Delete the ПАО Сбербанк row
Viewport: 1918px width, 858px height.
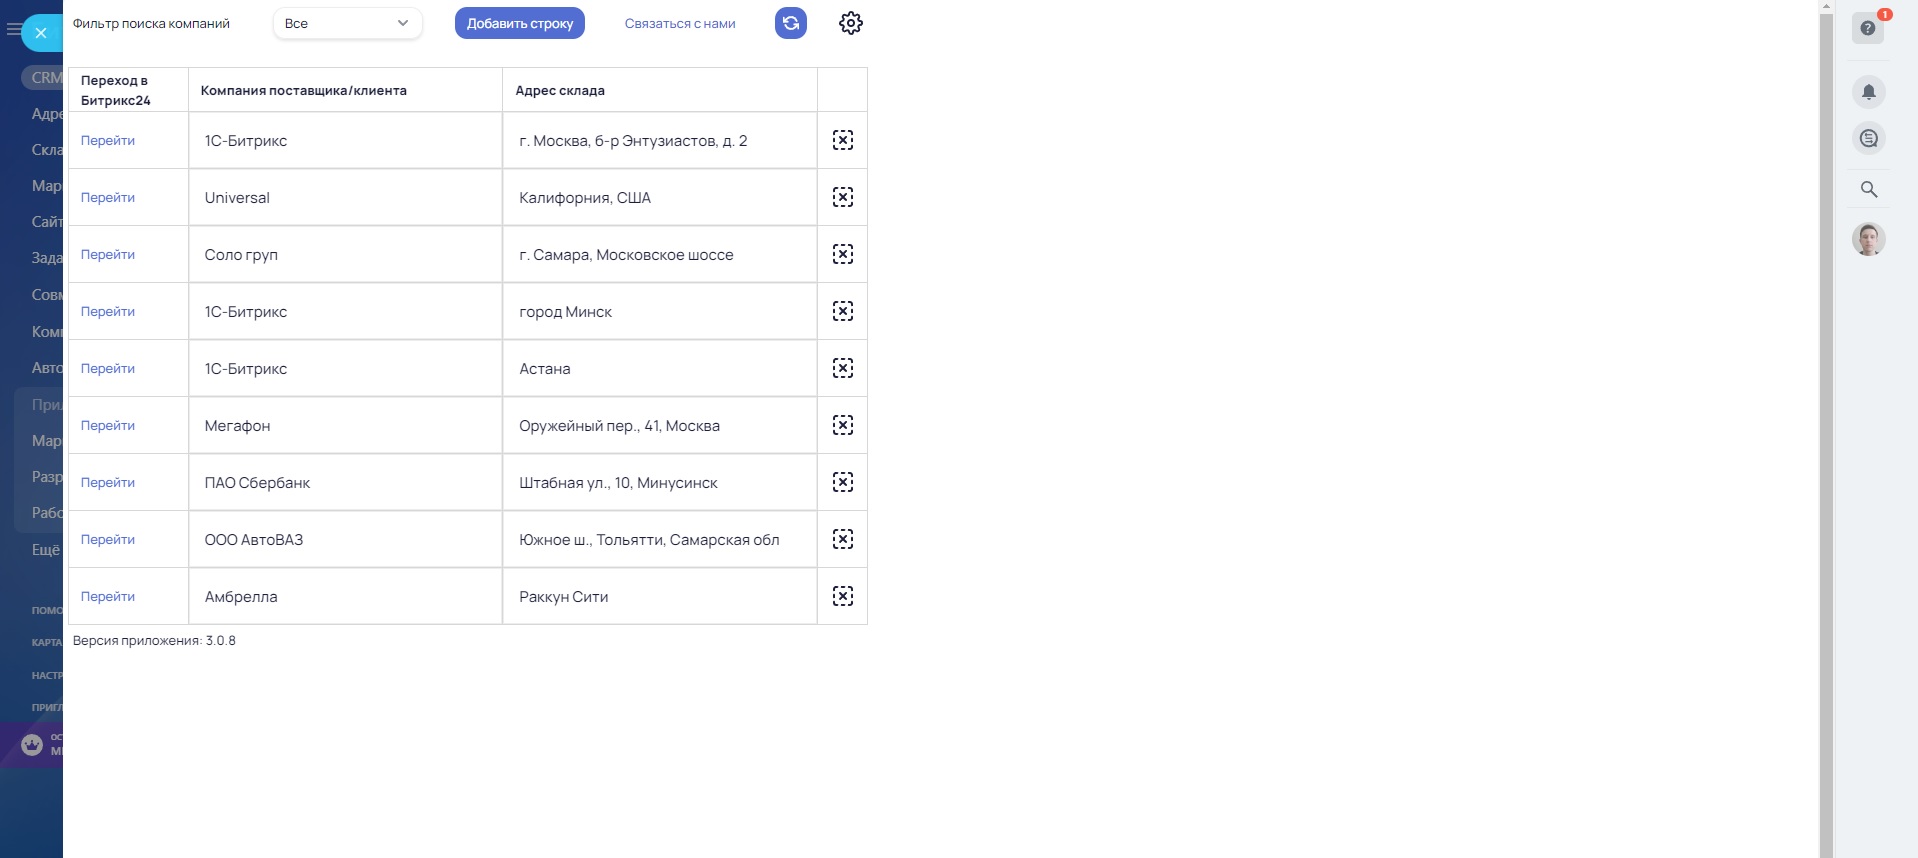tap(843, 482)
